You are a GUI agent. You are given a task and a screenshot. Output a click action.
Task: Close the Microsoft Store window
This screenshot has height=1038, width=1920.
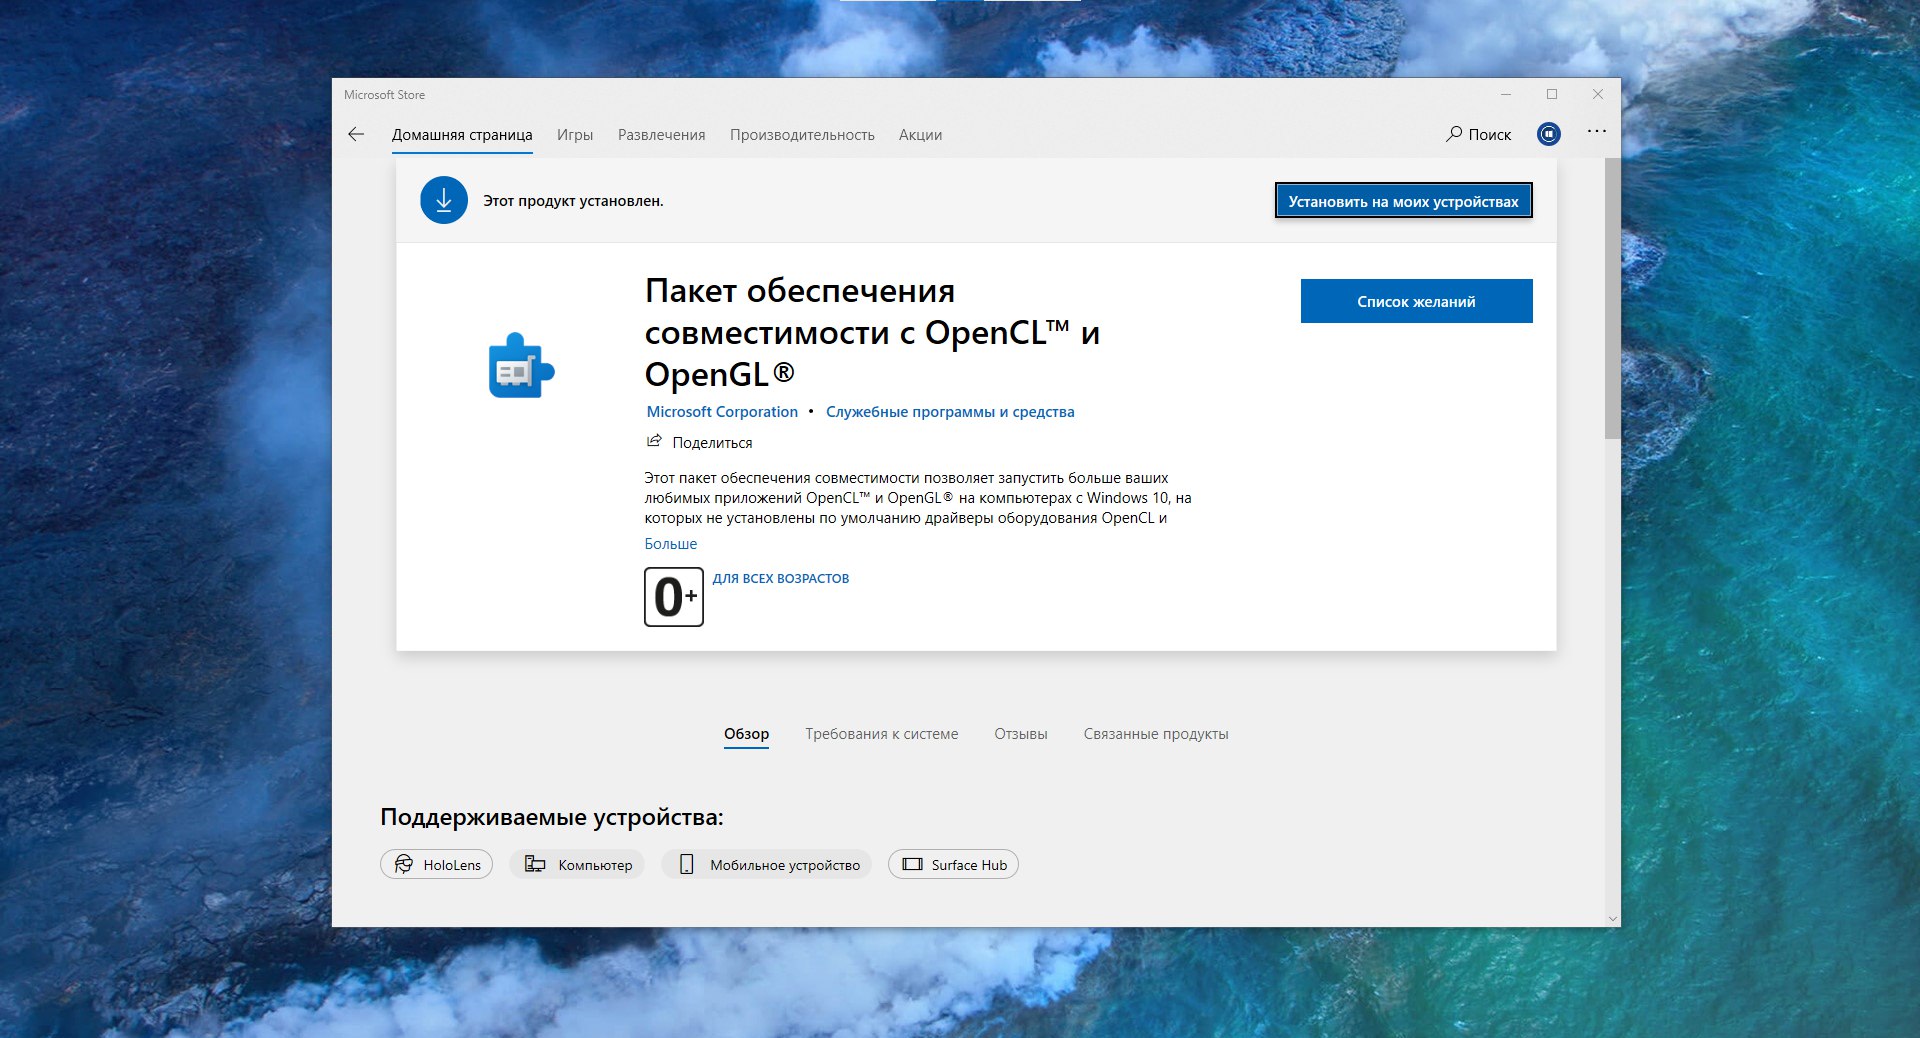point(1598,94)
